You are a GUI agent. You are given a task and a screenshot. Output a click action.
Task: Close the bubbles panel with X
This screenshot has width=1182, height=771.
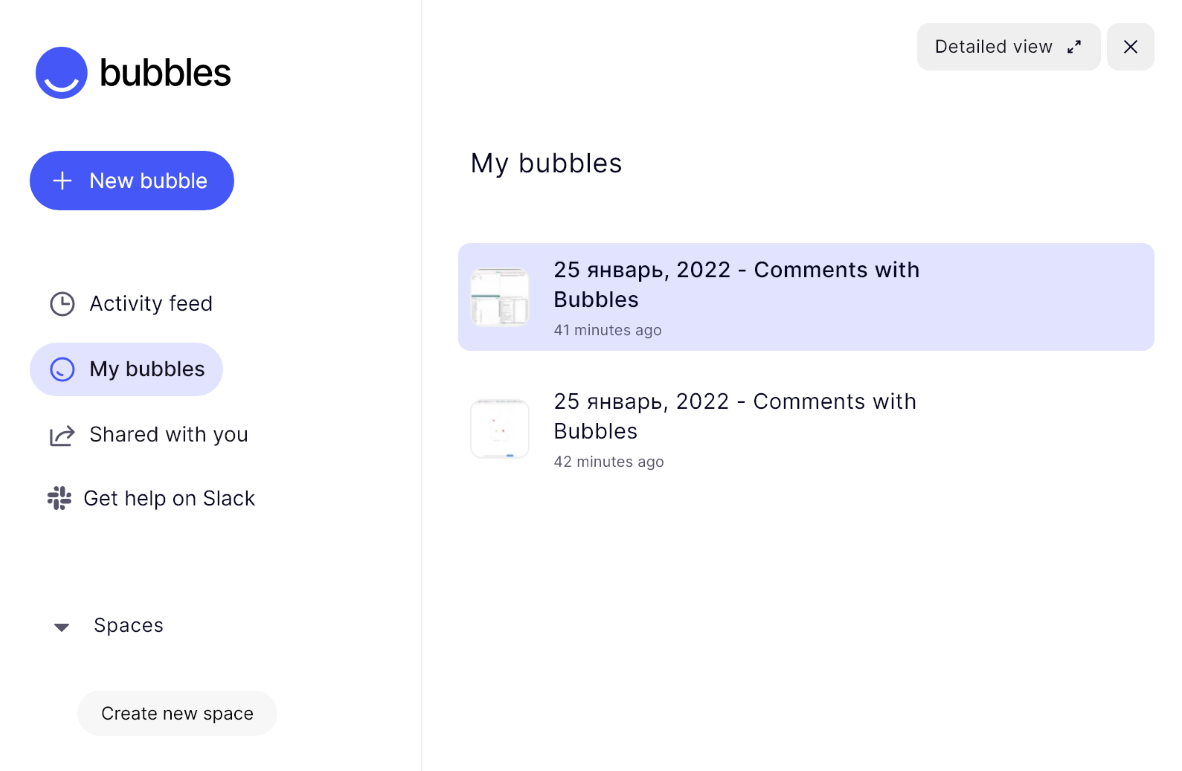click(1131, 47)
